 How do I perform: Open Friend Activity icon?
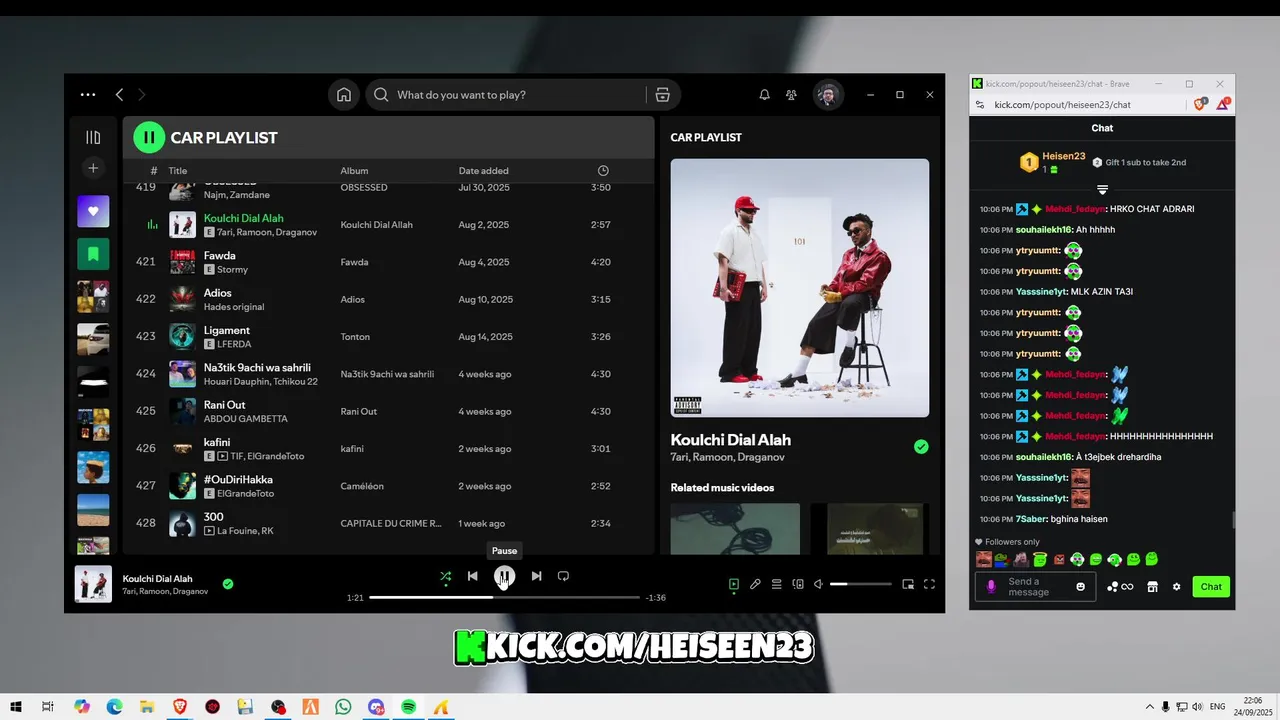pos(792,95)
